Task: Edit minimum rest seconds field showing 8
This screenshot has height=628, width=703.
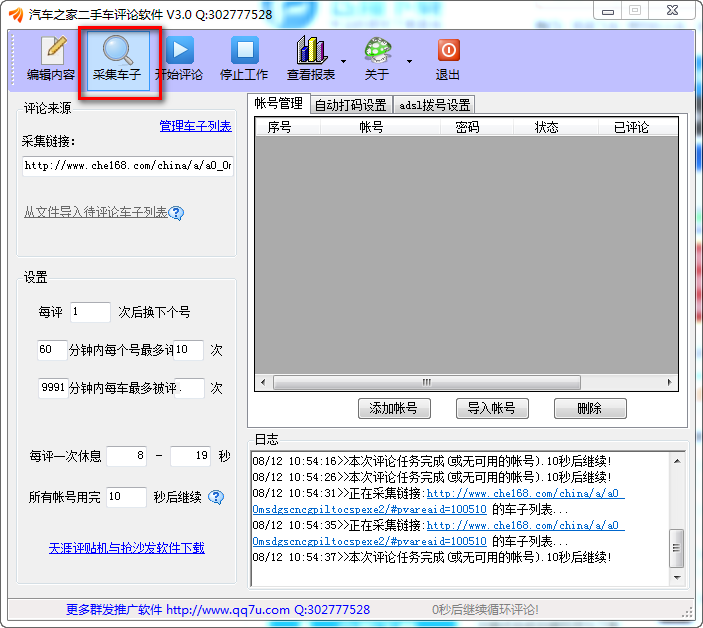Action: tap(127, 456)
